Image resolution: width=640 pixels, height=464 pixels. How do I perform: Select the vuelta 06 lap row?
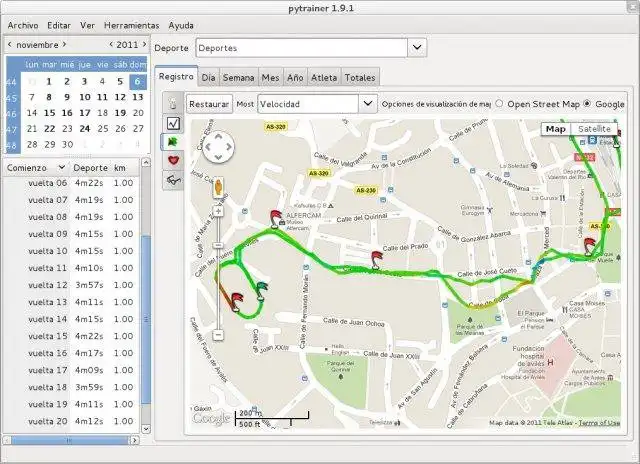71,183
